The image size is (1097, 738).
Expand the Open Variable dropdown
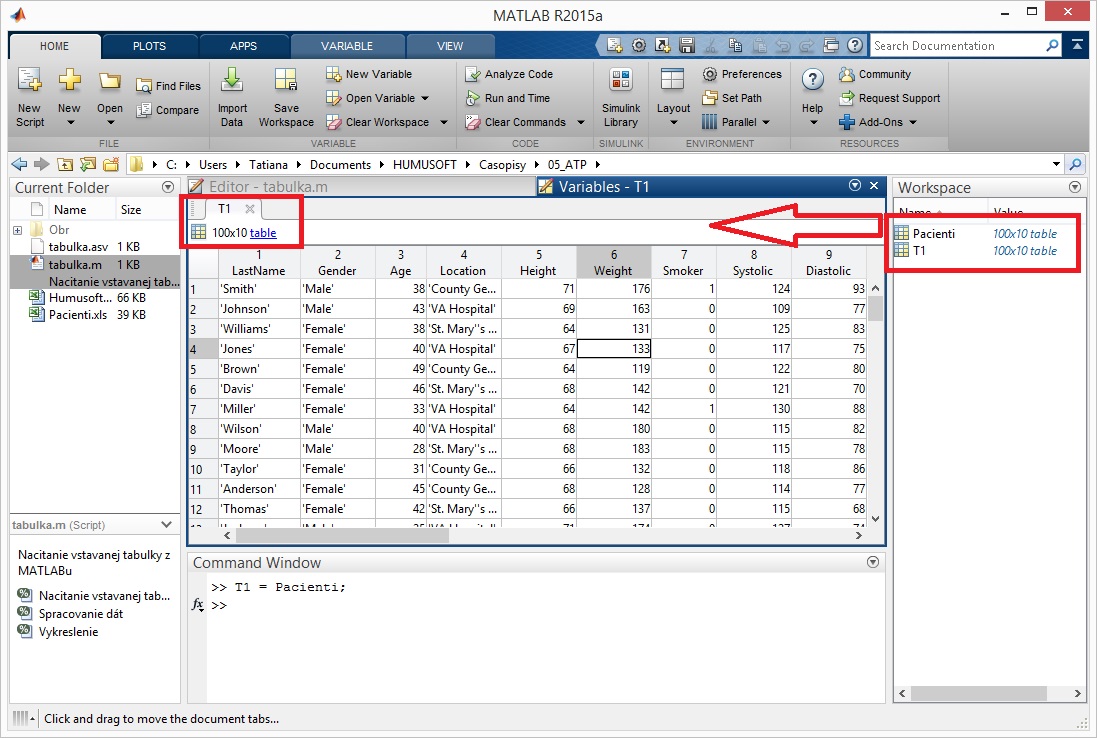click(425, 99)
